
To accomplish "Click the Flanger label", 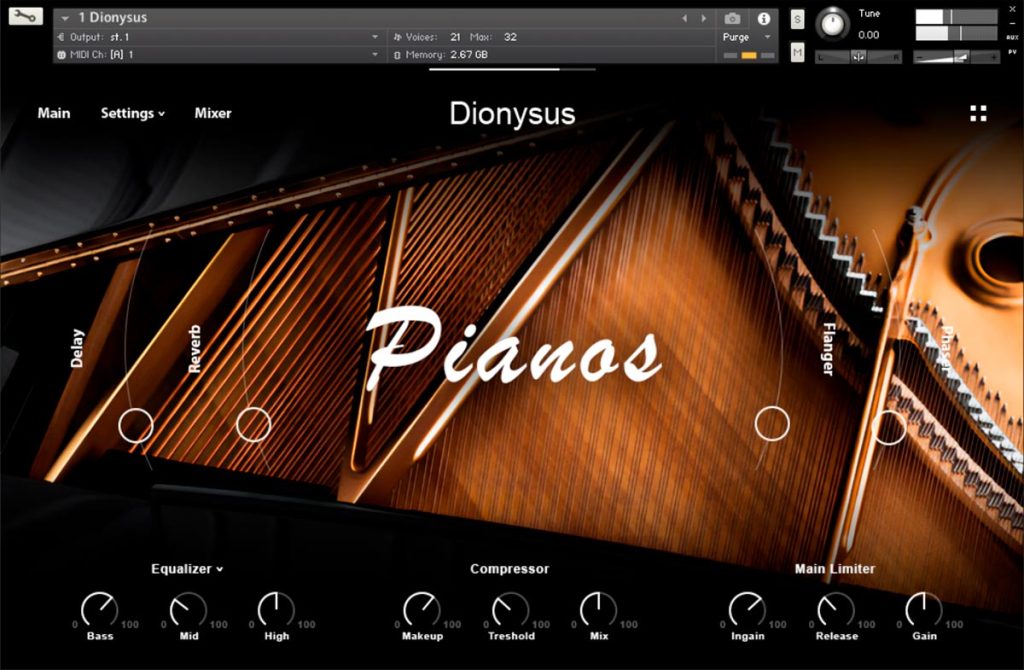I will point(829,349).
